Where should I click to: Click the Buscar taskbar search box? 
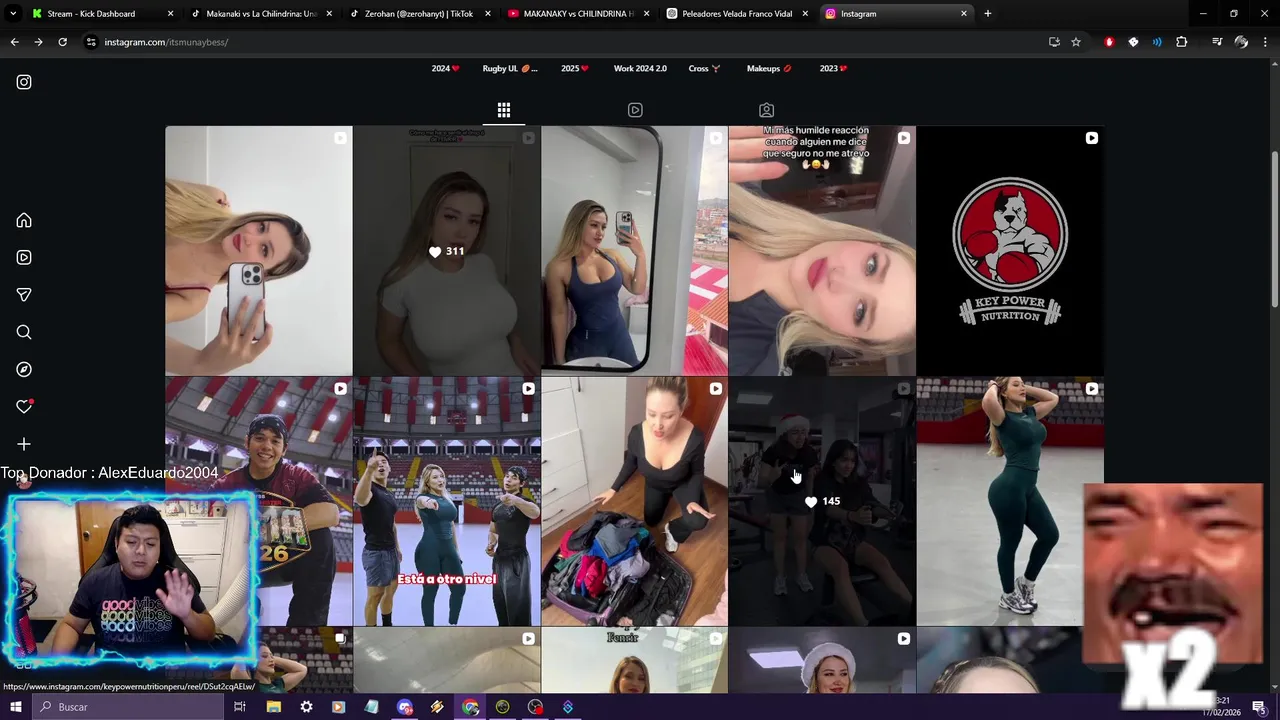pyautogui.click(x=127, y=707)
